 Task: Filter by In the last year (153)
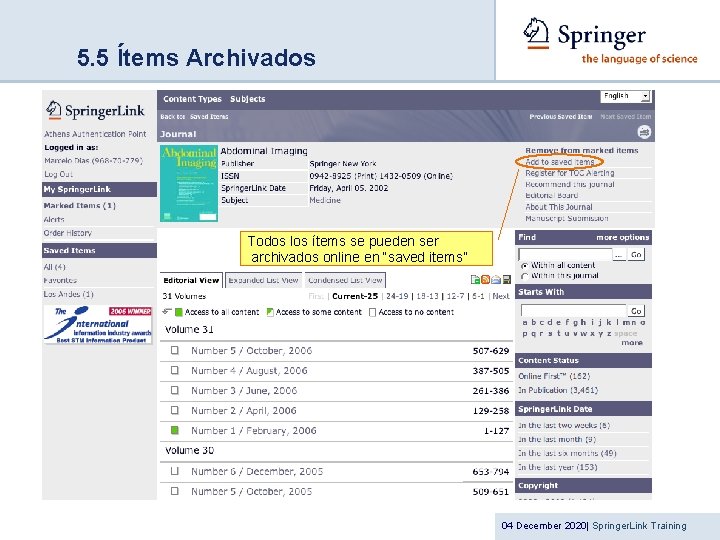[x=558, y=467]
